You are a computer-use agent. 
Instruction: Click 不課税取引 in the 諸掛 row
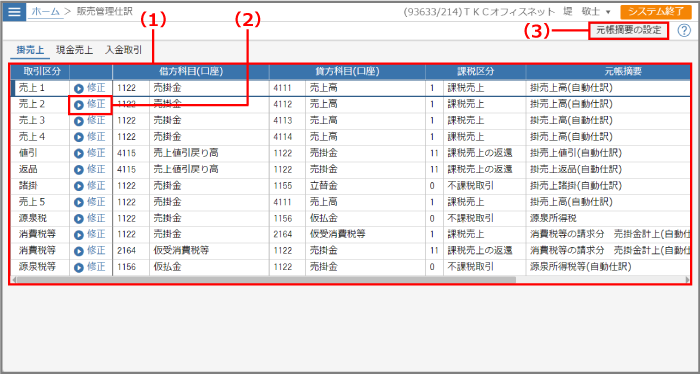tap(471, 185)
